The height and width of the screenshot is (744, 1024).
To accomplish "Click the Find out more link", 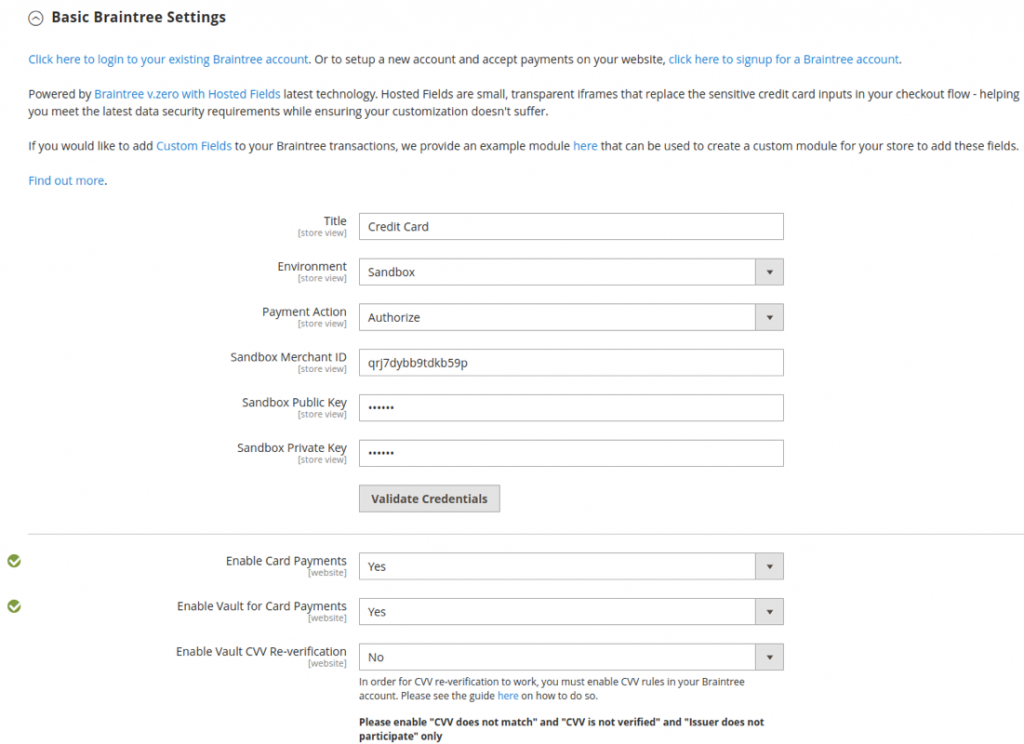I will (x=65, y=181).
